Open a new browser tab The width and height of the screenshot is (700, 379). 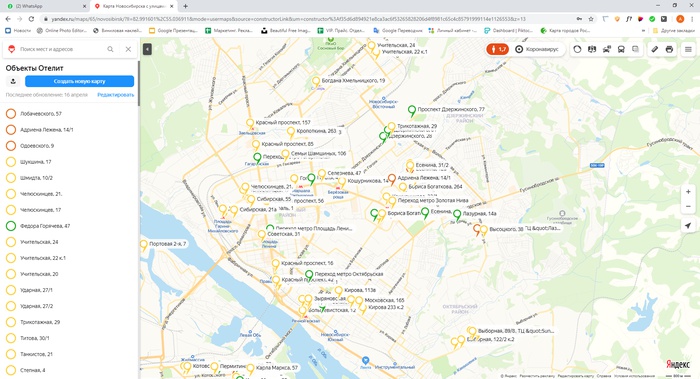tap(185, 6)
